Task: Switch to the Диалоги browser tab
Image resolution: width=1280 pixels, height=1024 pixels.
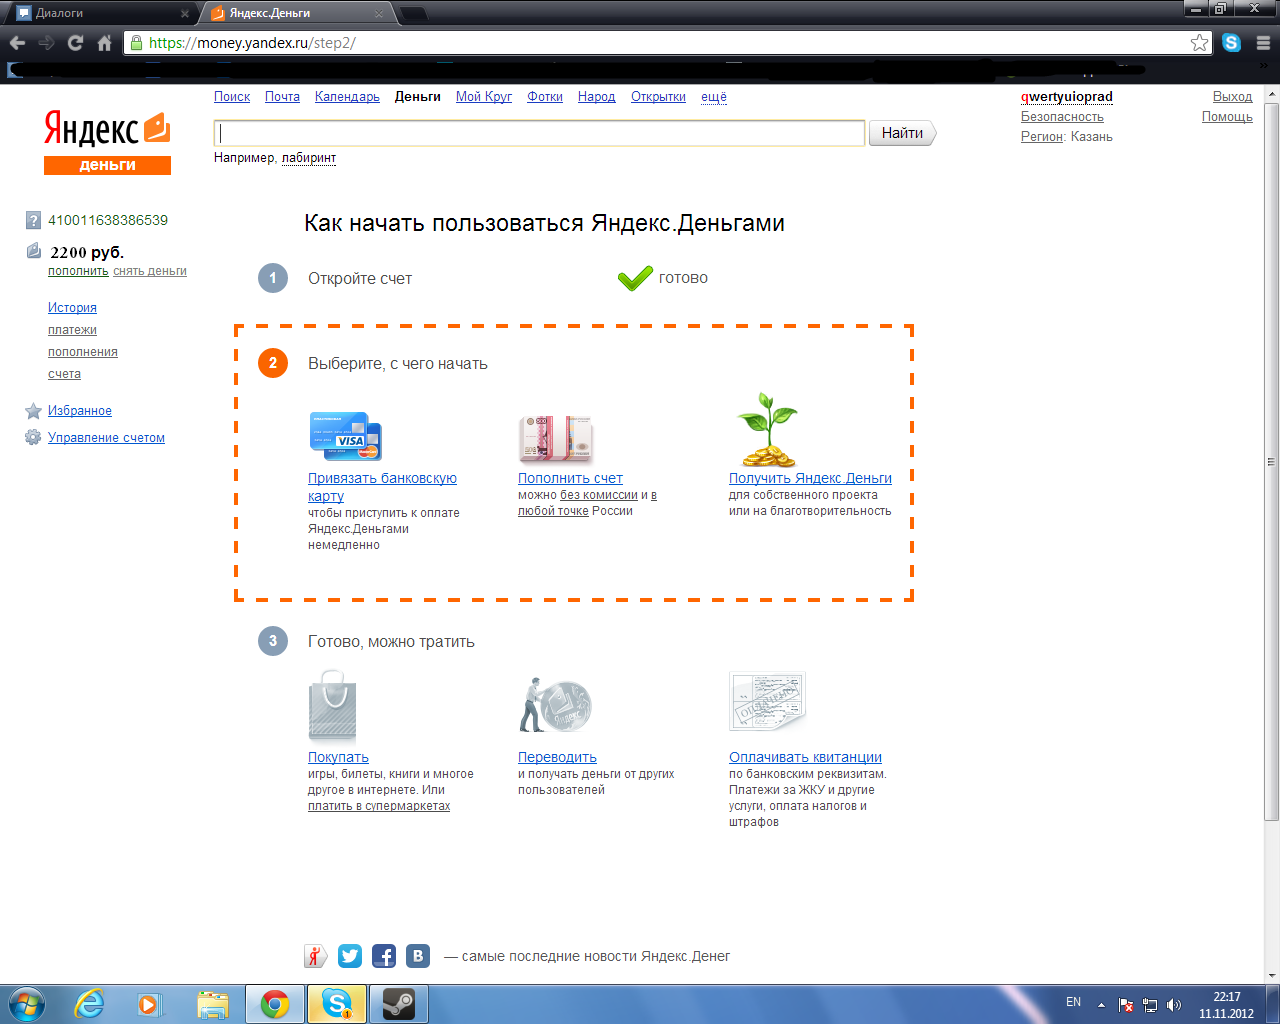Action: coord(98,13)
